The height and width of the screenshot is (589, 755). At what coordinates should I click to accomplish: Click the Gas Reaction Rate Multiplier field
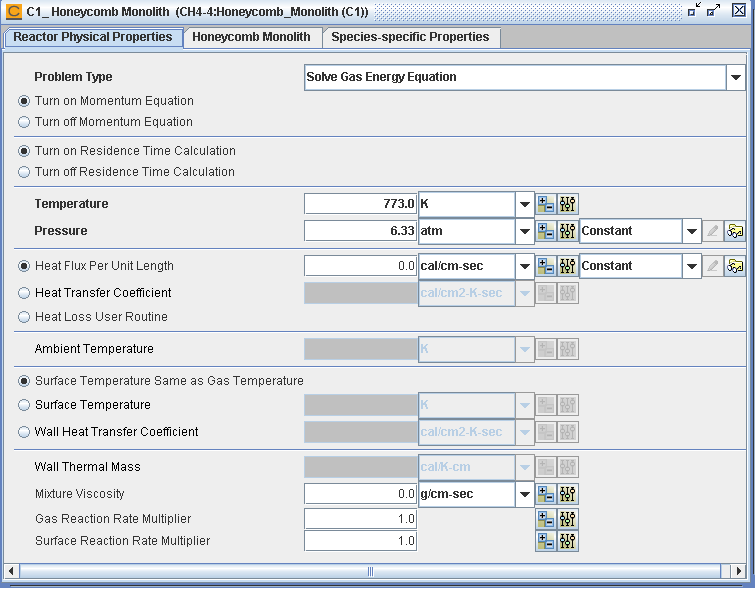[360, 519]
